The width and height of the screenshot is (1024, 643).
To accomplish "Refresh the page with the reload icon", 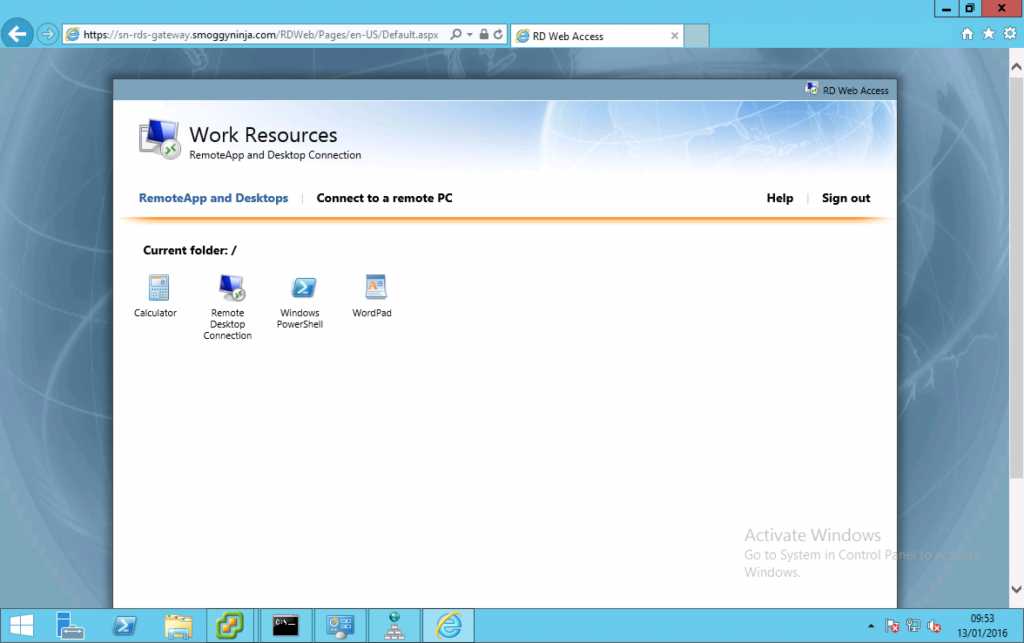I will coord(498,34).
